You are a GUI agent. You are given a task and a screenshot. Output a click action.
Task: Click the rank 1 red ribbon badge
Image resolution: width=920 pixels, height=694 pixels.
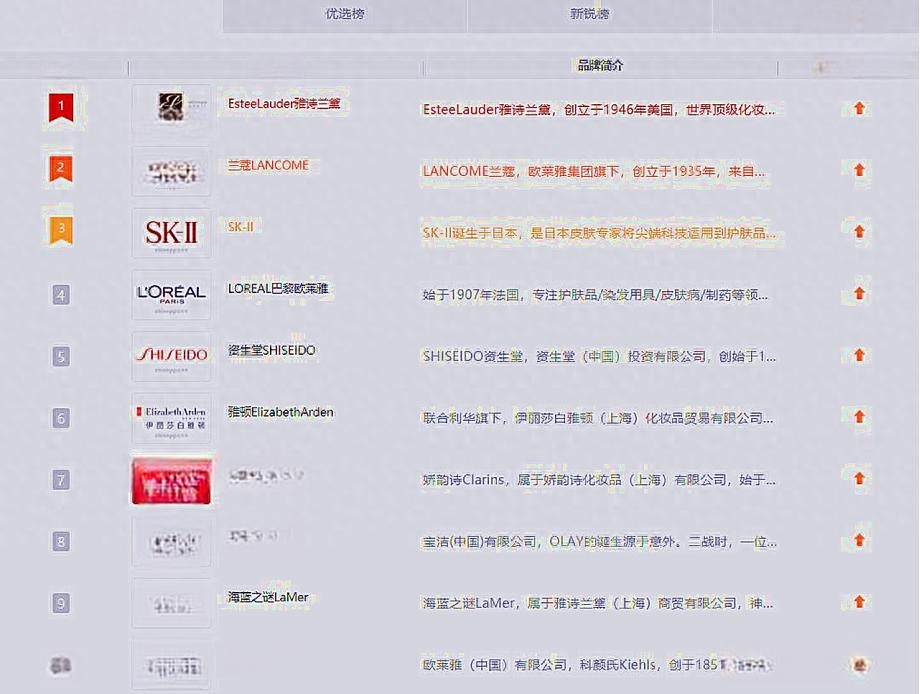point(61,108)
